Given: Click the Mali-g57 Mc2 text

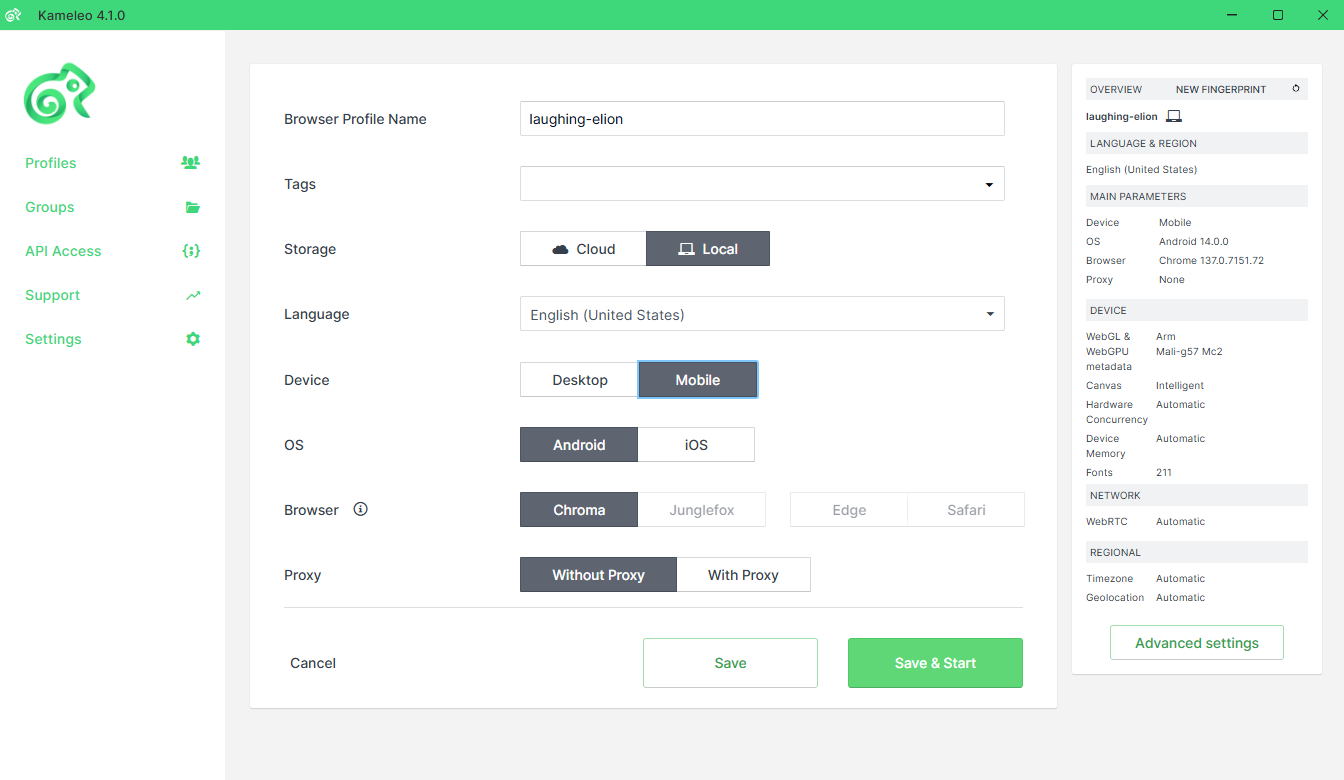Looking at the screenshot, I should pos(1189,352).
